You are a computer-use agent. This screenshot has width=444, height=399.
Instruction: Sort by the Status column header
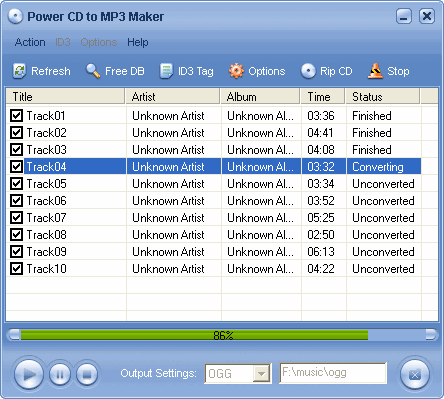coord(383,97)
